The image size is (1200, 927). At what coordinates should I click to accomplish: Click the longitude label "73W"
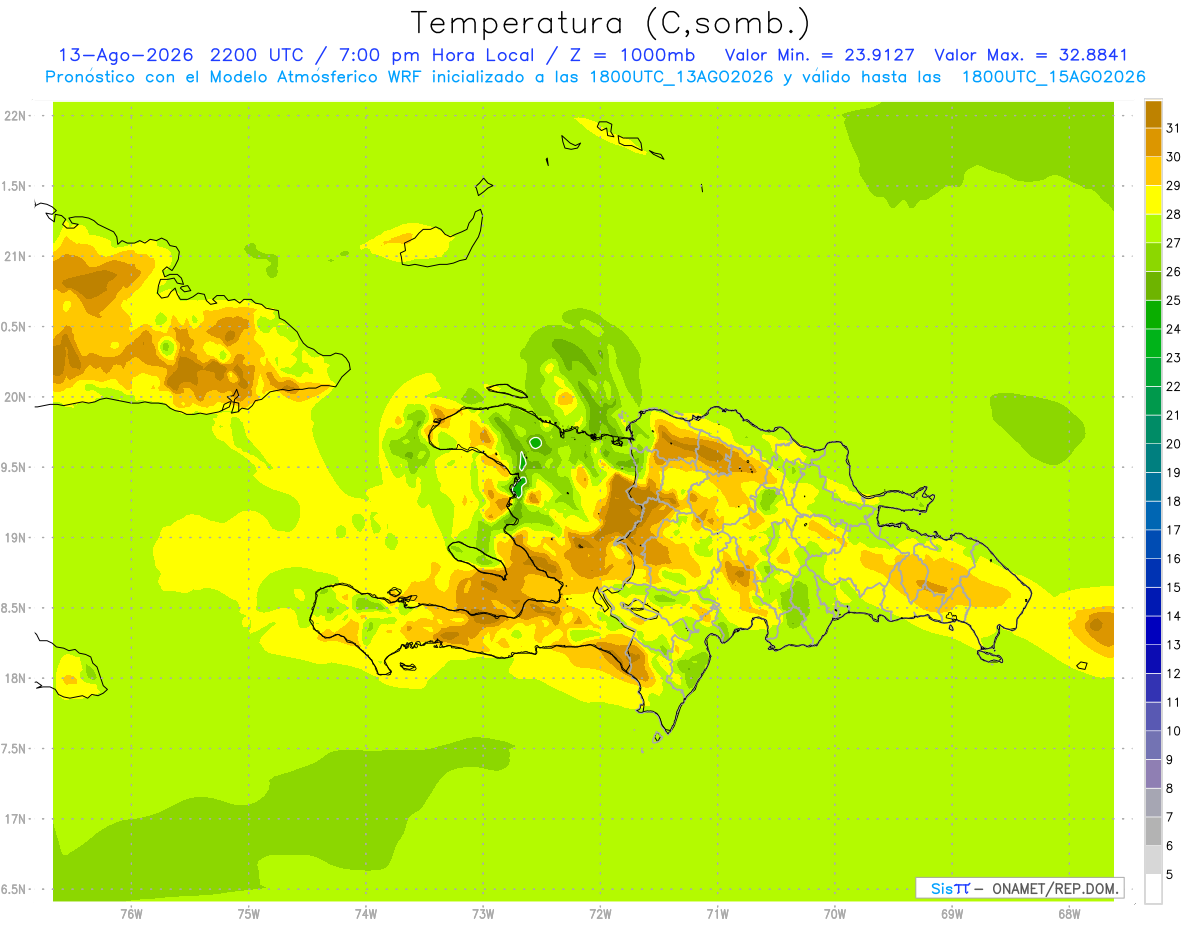pos(483,914)
